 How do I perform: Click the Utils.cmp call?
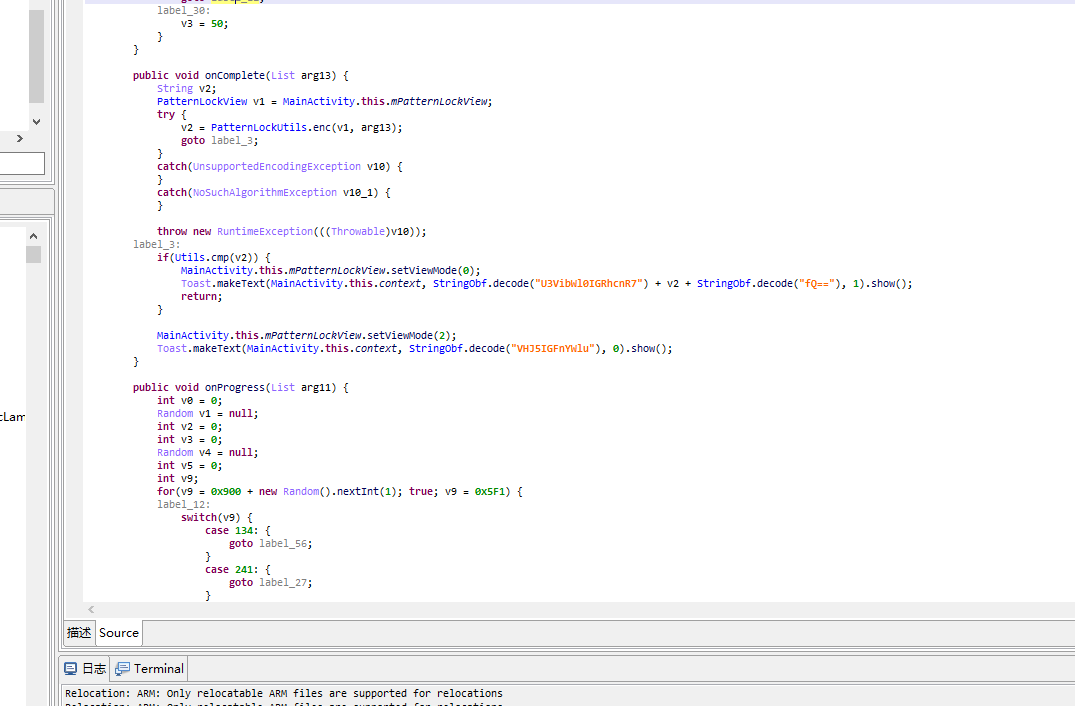(x=202, y=258)
